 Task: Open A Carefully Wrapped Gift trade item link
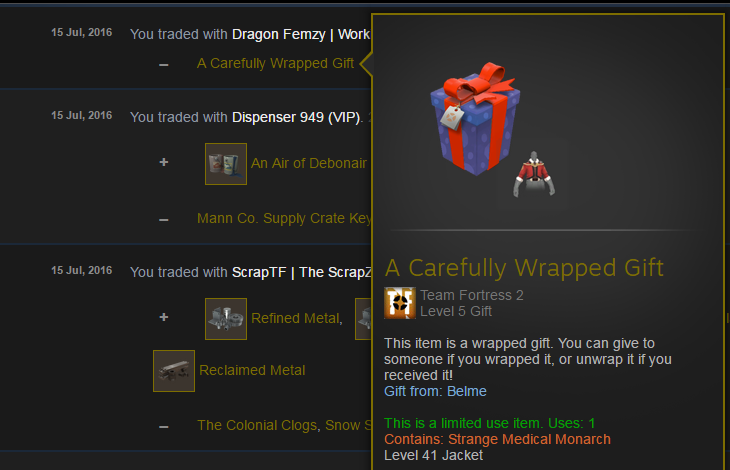[x=275, y=63]
